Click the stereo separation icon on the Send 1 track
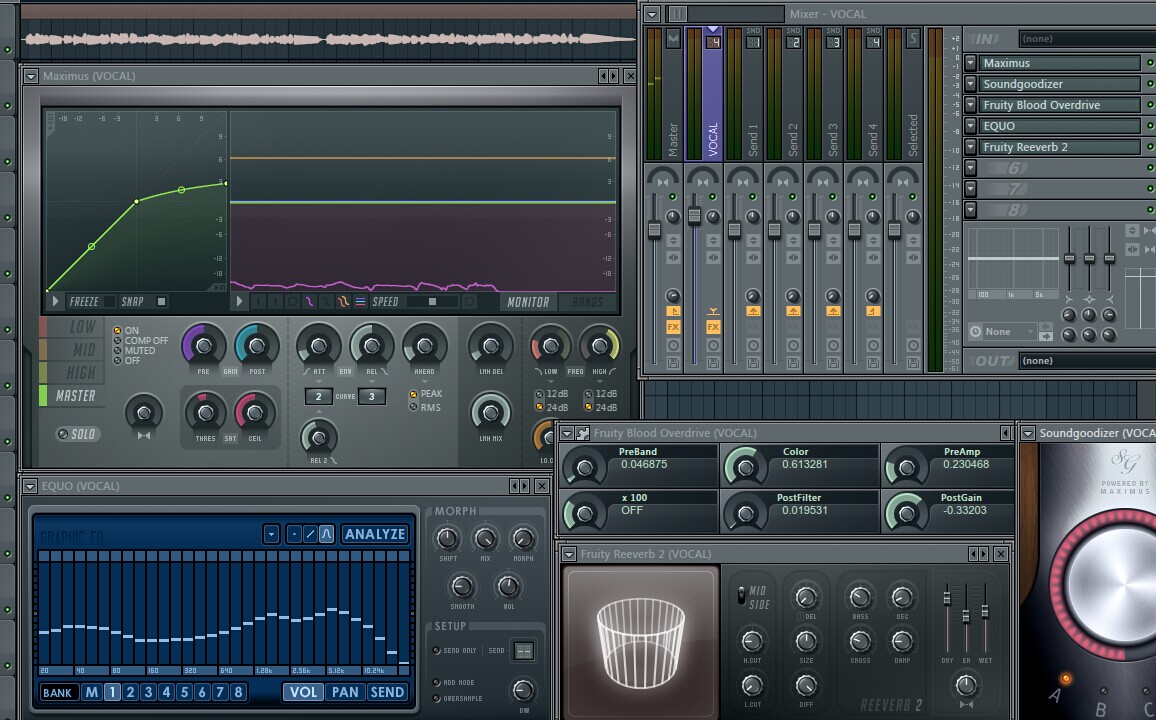Screen dimensions: 1156x720 tap(753, 257)
